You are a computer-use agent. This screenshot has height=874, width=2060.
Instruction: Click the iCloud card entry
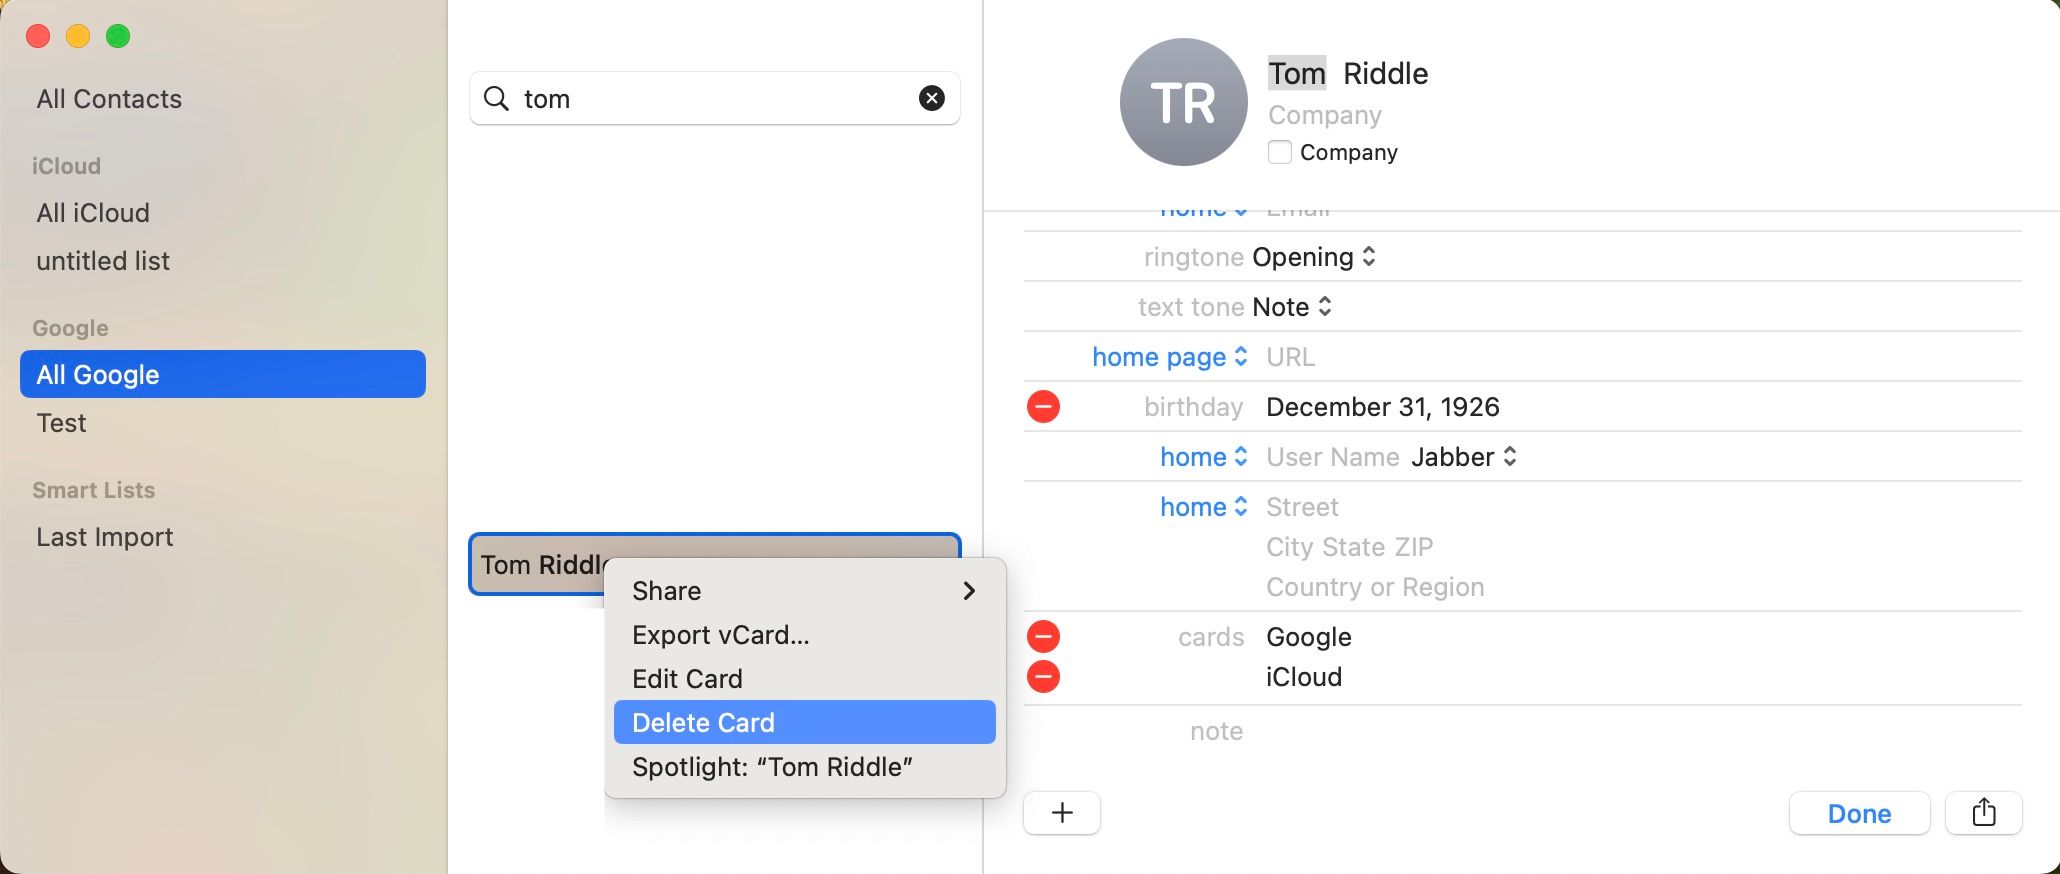coord(1304,677)
